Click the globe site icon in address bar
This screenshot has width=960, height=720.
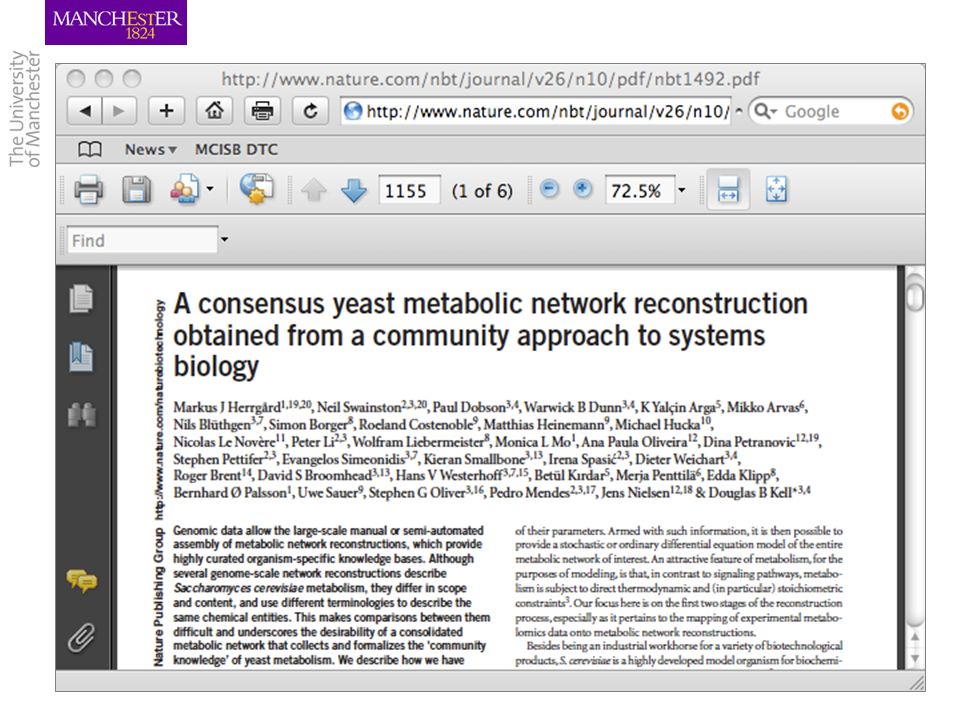353,111
